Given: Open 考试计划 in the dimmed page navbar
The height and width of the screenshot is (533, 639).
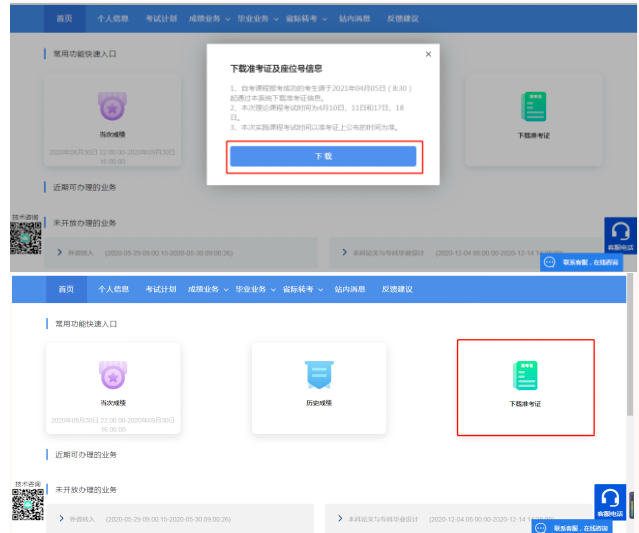Looking at the screenshot, I should (x=161, y=19).
